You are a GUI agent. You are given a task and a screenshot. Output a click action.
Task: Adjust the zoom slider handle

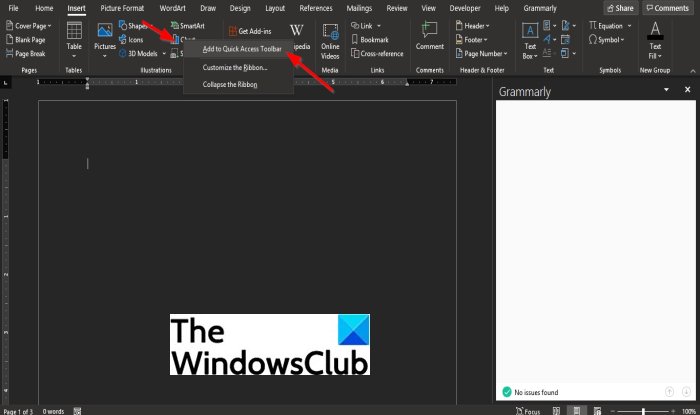pyautogui.click(x=643, y=411)
